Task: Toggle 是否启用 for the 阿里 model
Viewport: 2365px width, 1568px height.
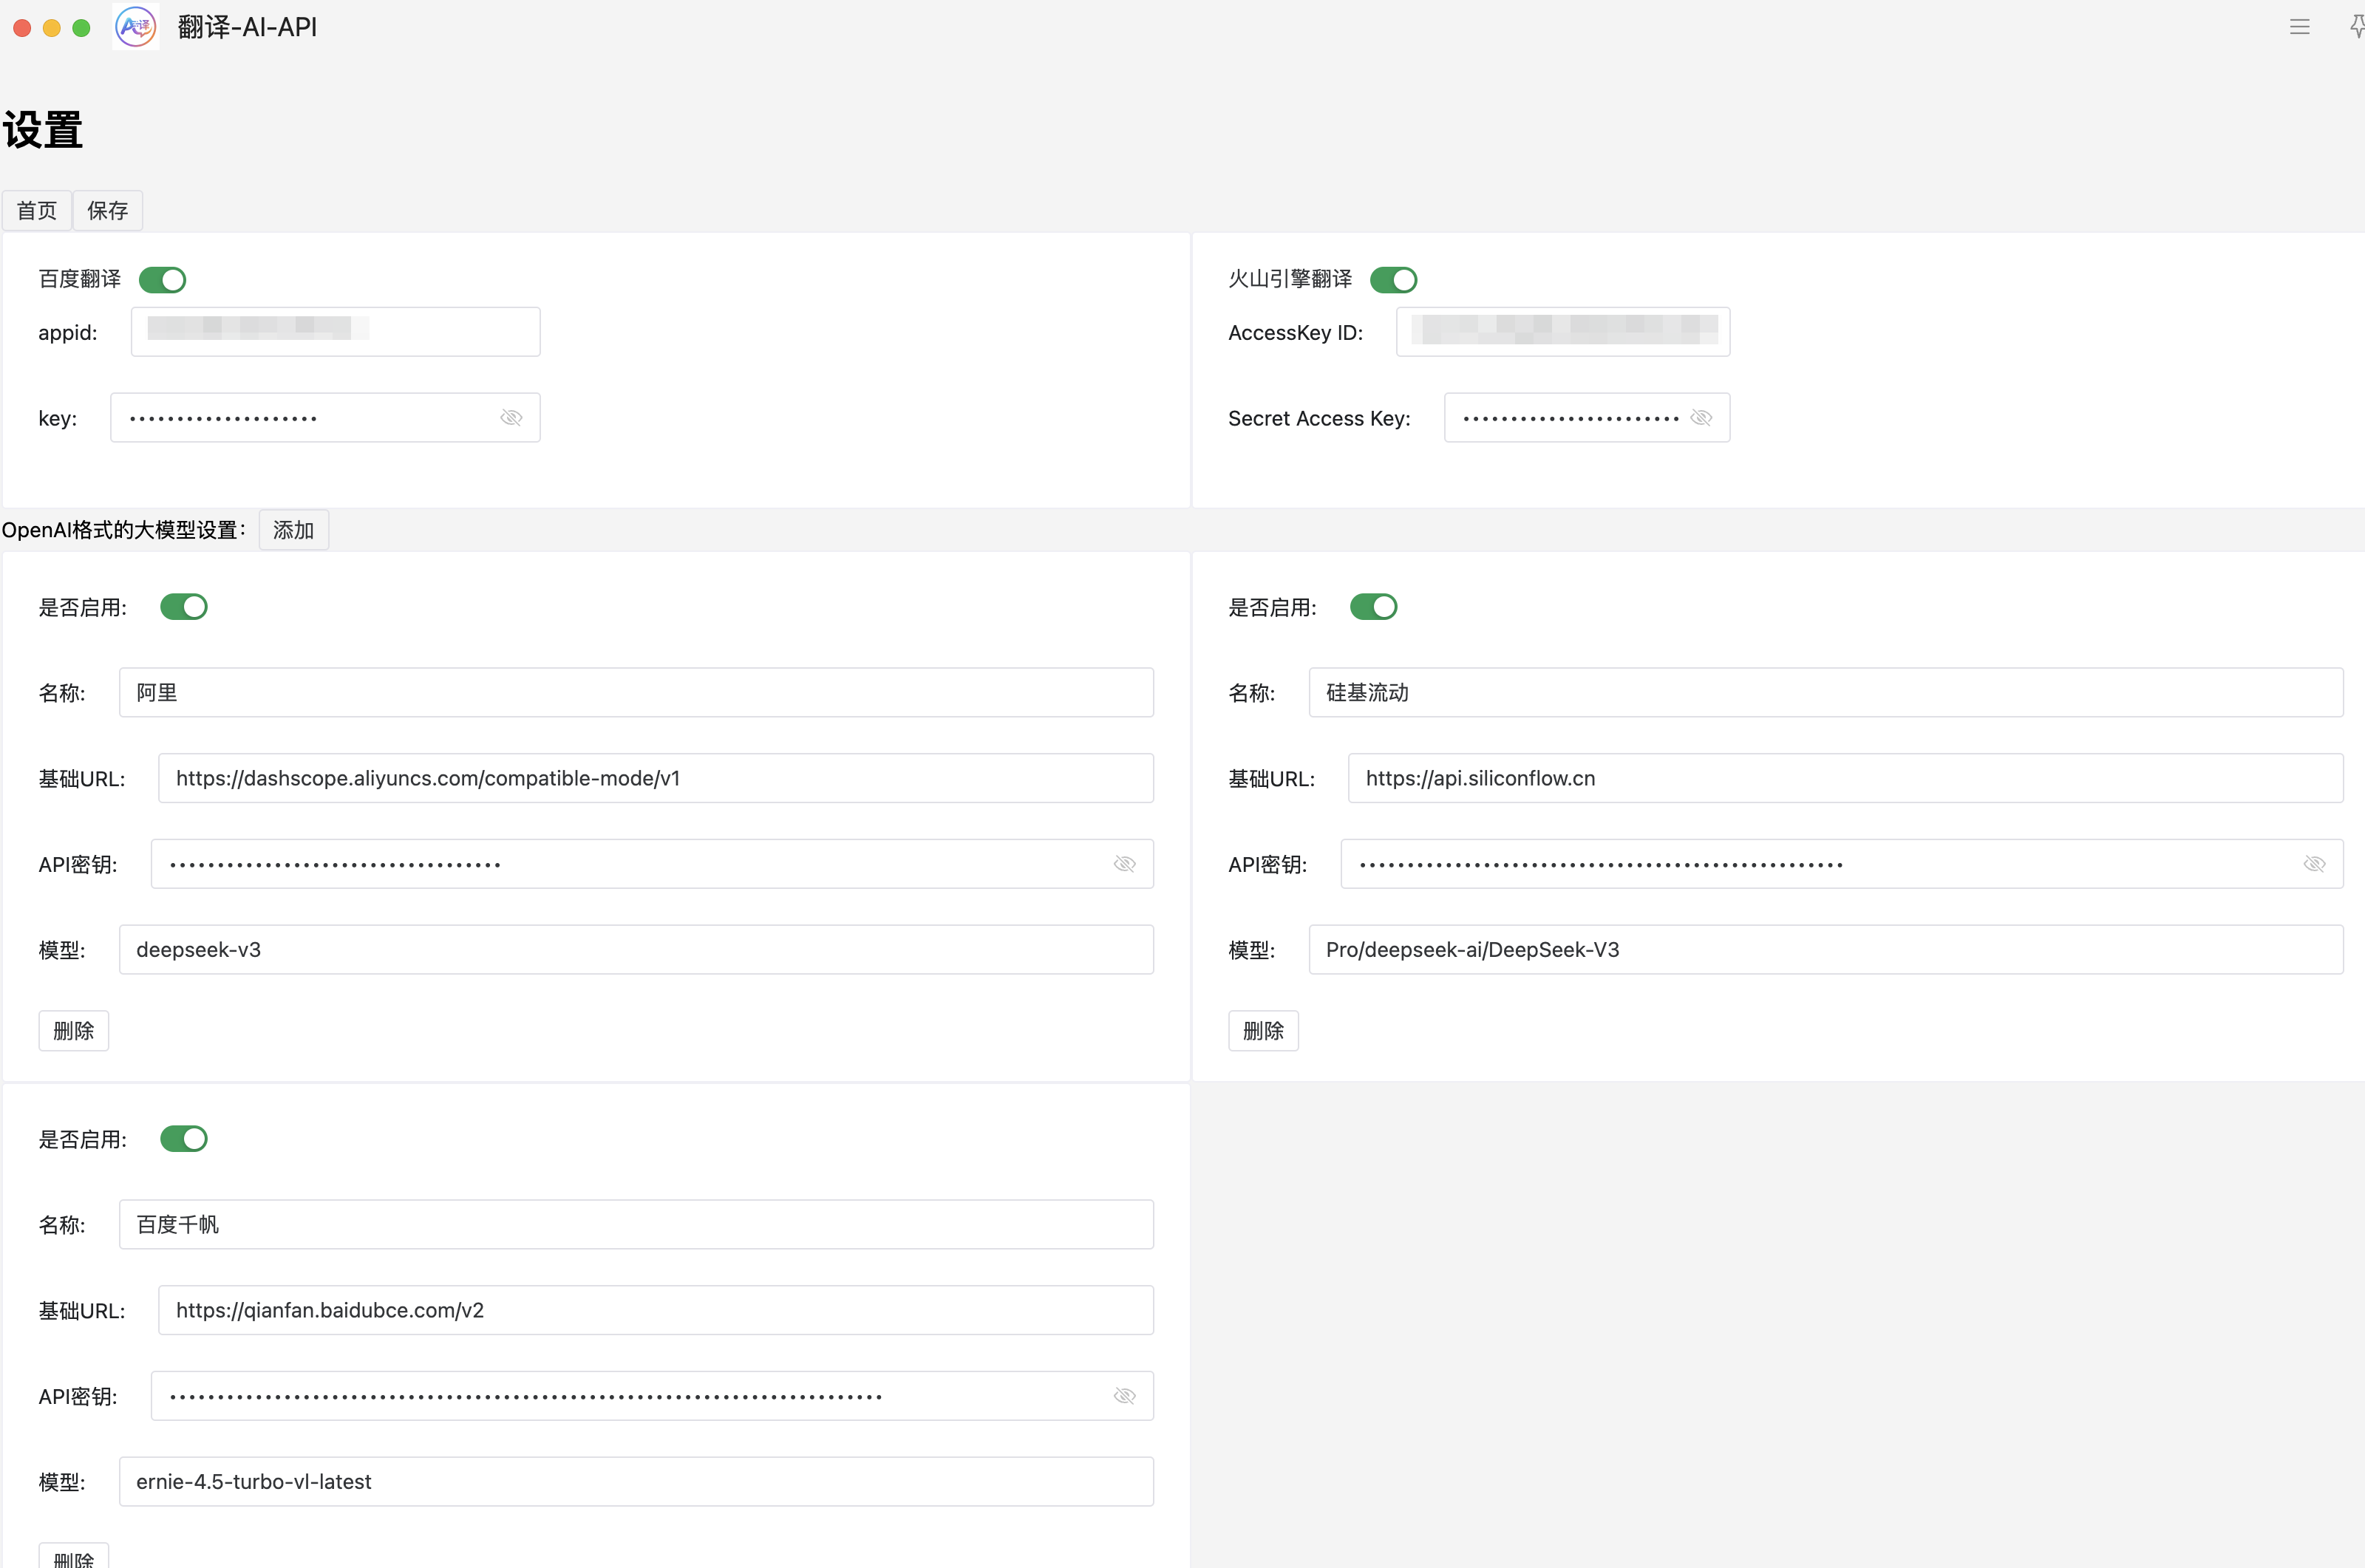Action: (x=184, y=607)
